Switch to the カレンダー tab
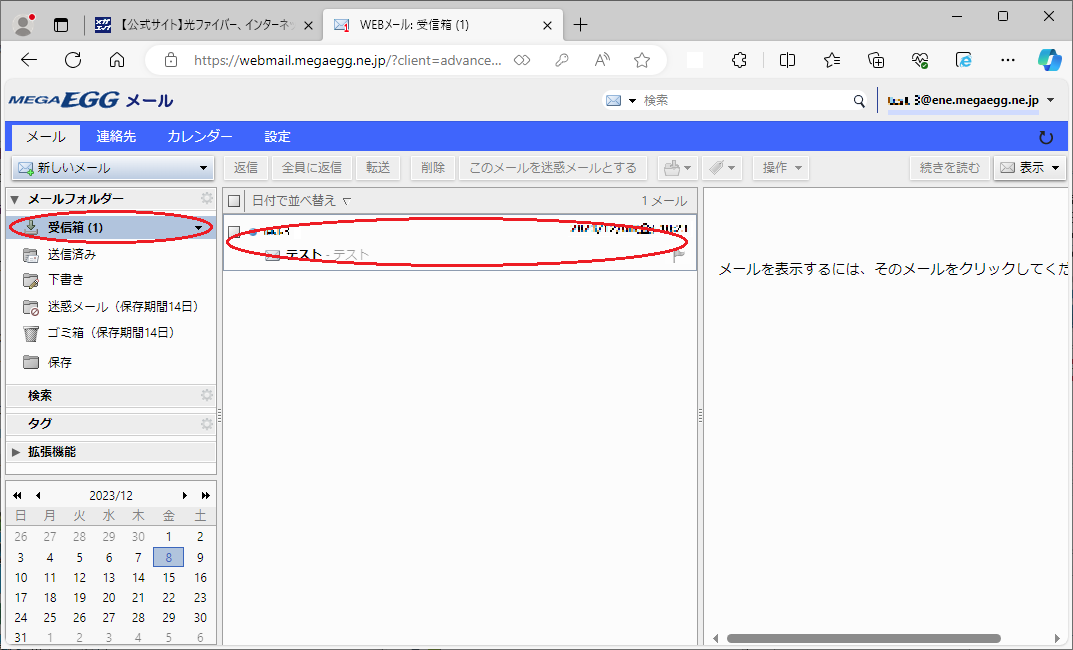1073x650 pixels. [200, 137]
